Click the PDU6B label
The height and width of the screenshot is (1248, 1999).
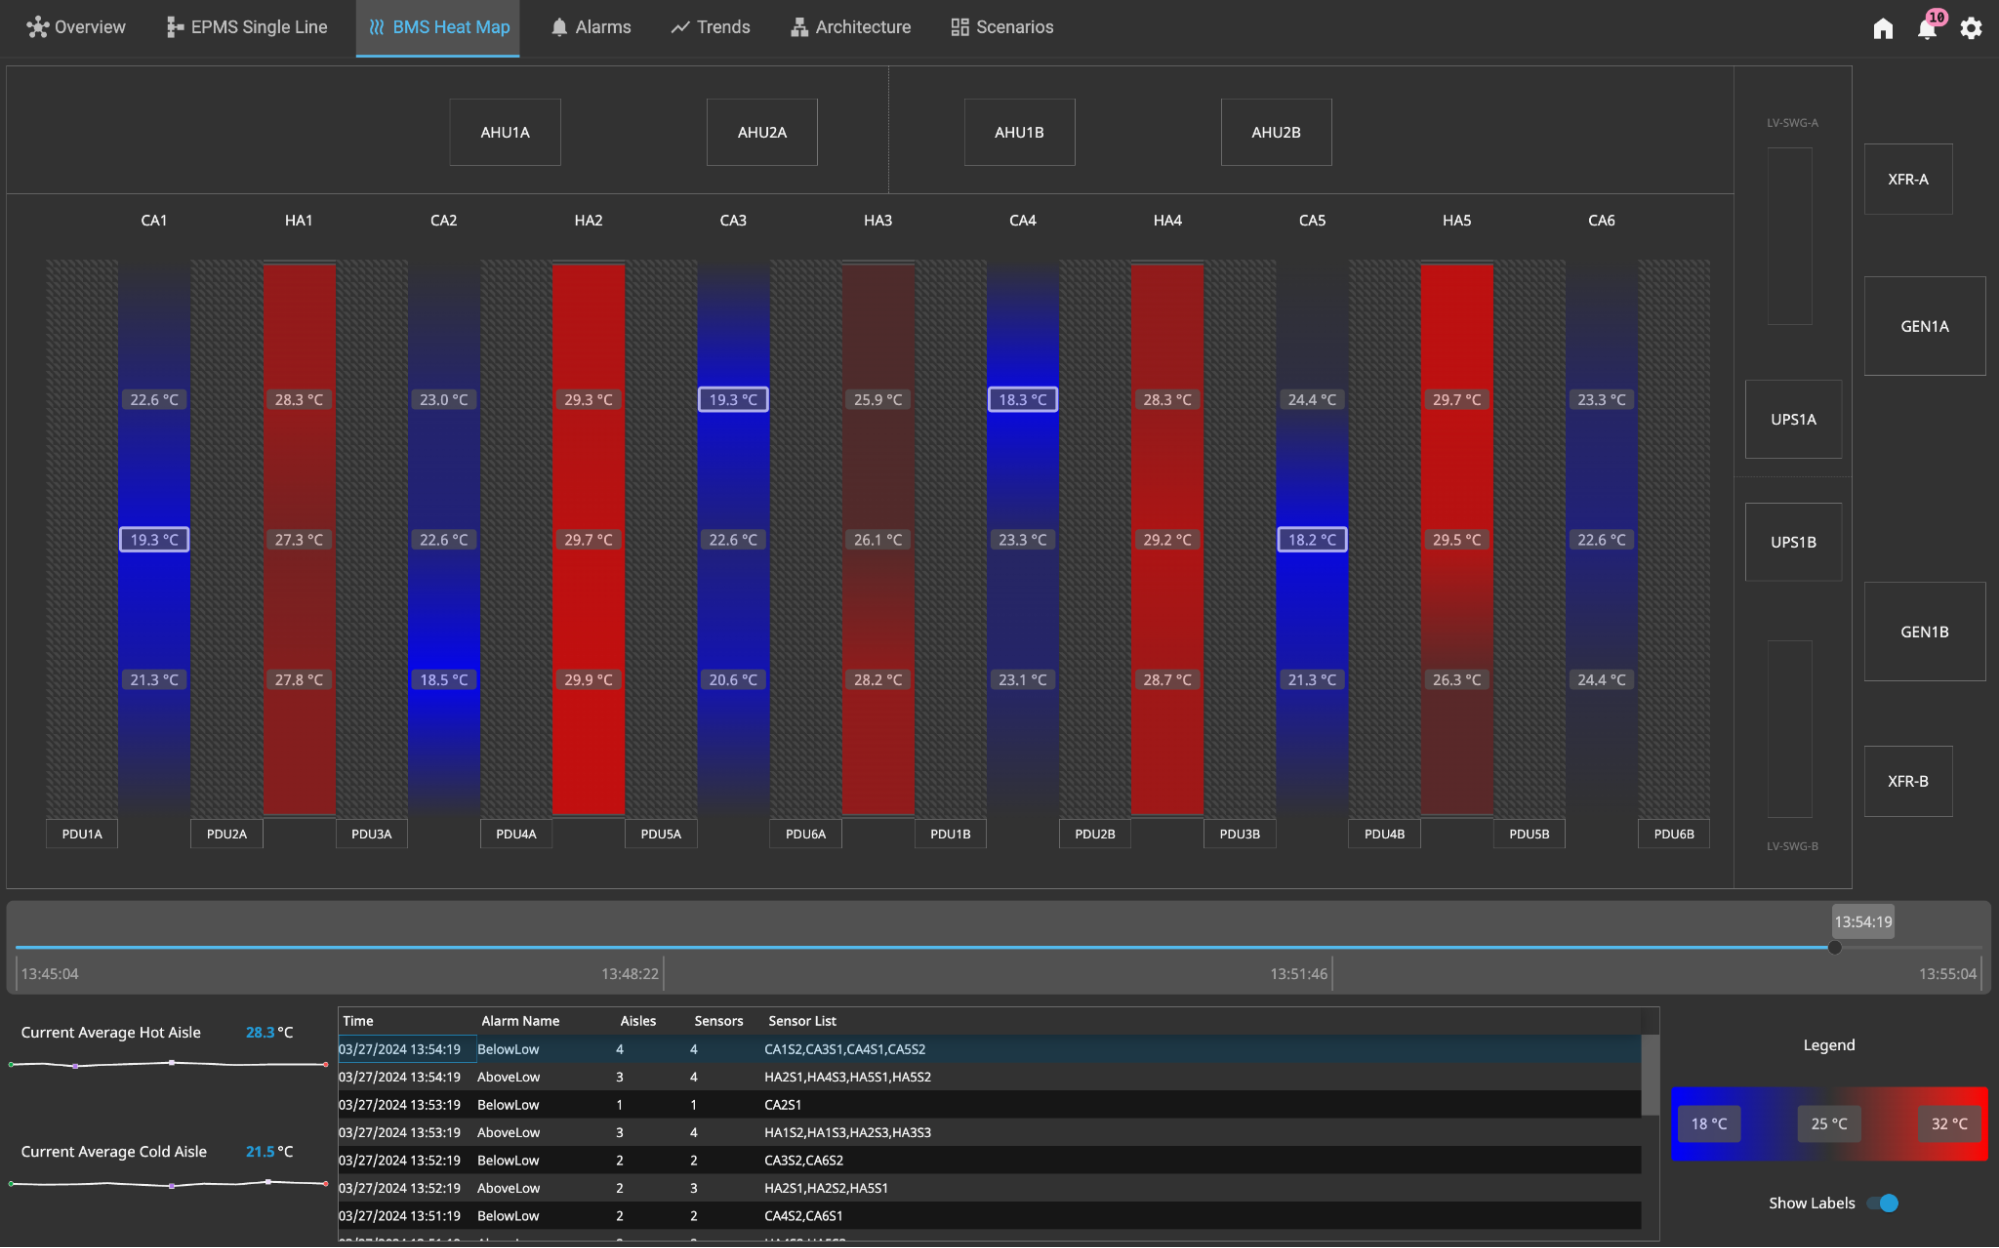coord(1673,834)
